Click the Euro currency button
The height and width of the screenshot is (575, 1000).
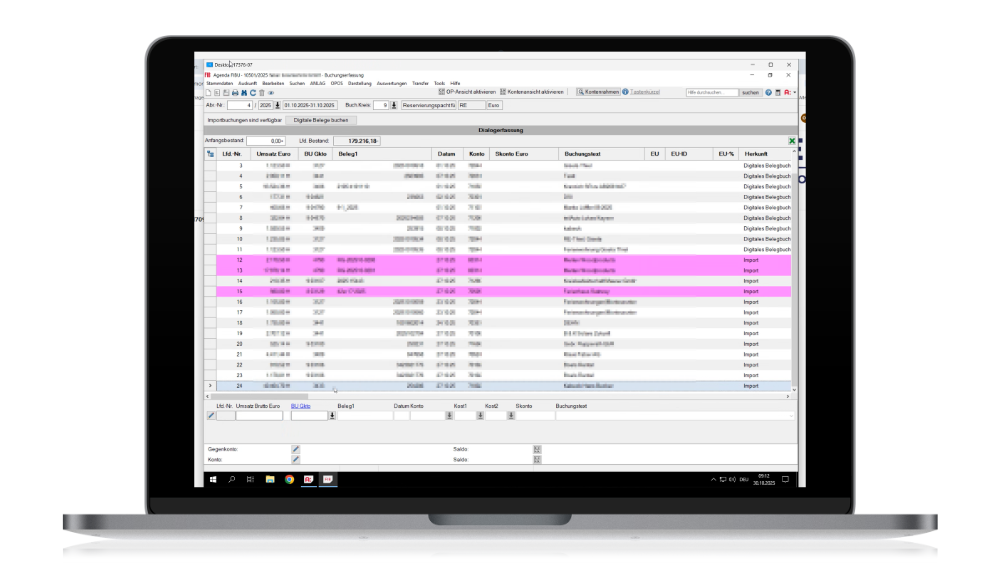pos(494,105)
